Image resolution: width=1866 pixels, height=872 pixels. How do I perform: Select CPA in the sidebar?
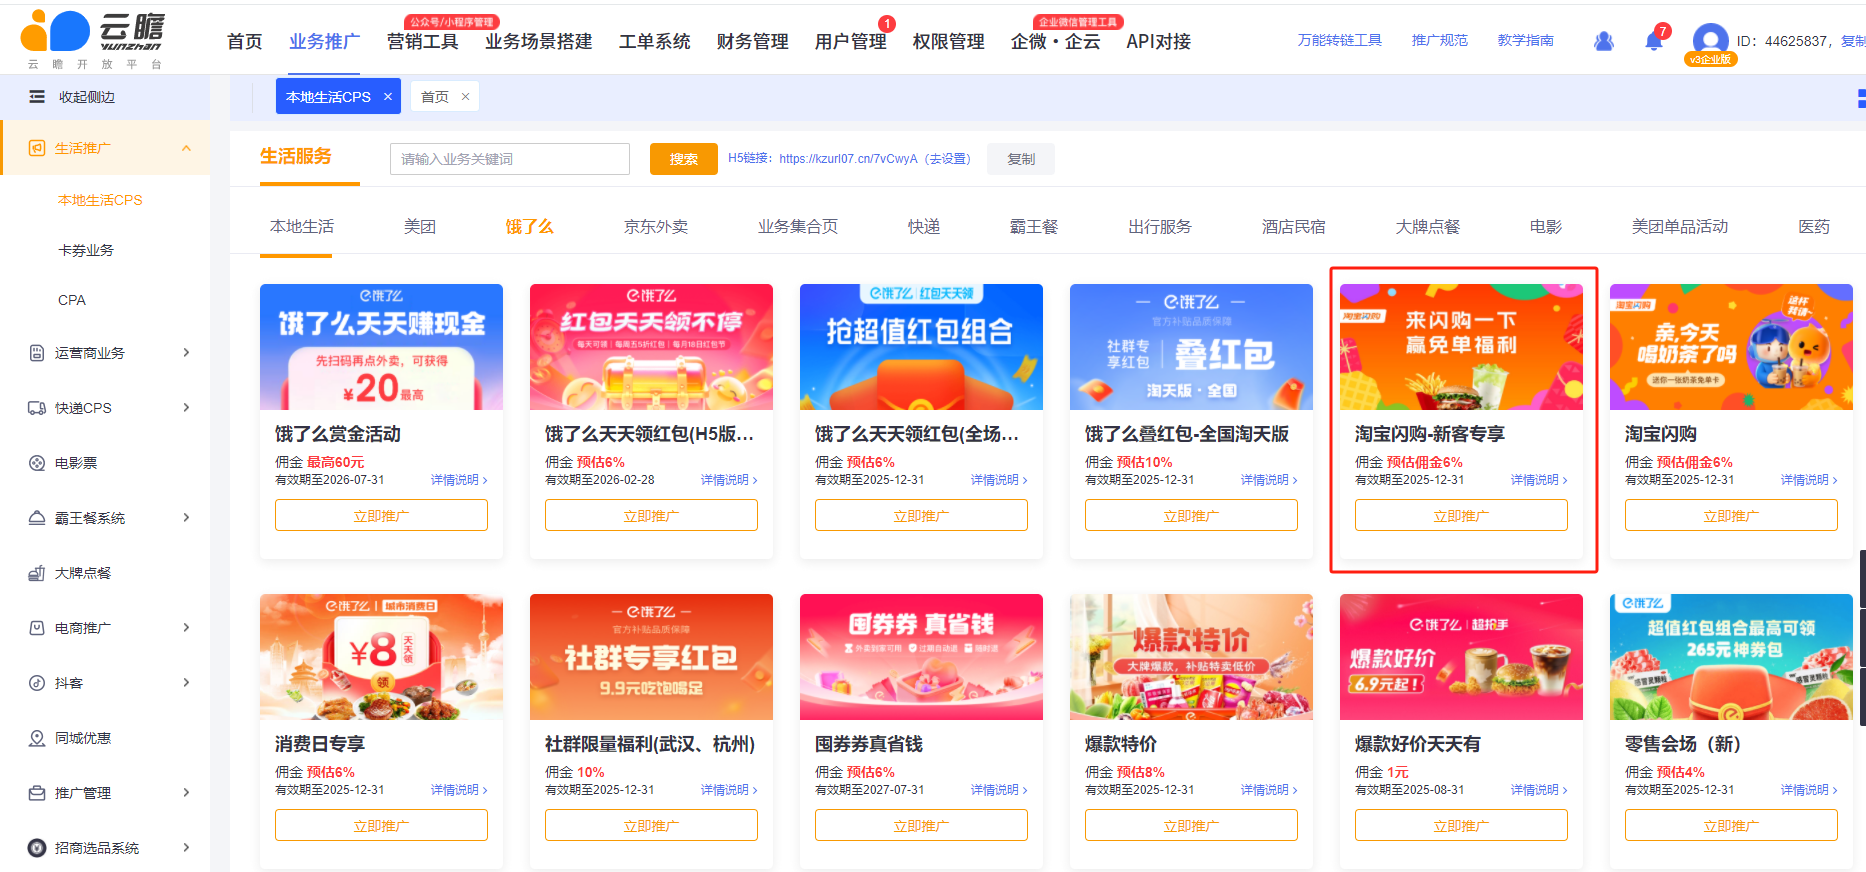(72, 300)
